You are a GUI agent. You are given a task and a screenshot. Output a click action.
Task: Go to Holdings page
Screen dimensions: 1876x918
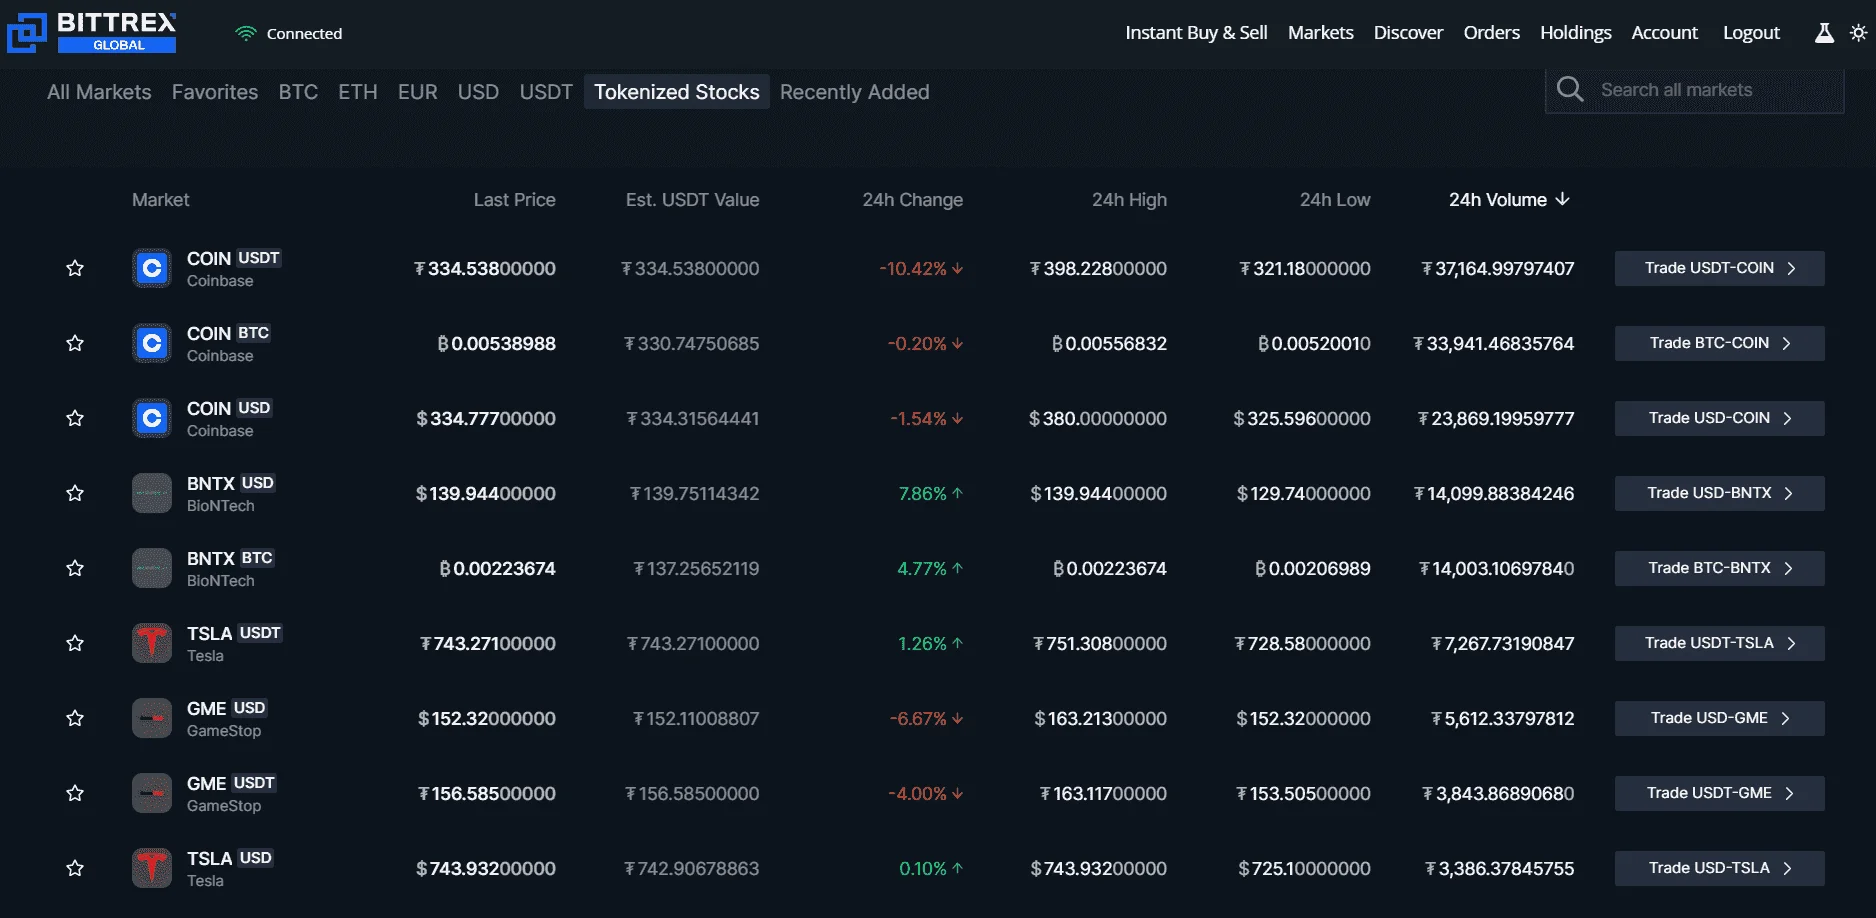(x=1575, y=33)
